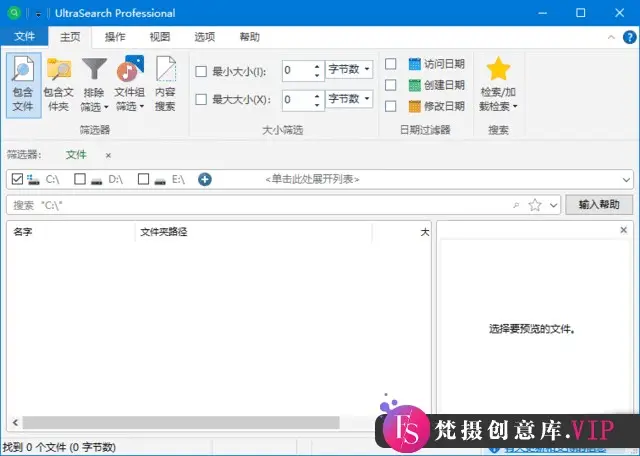The width and height of the screenshot is (640, 456).
Task: Enable the 修改日期 checkbox
Action: coord(391,106)
